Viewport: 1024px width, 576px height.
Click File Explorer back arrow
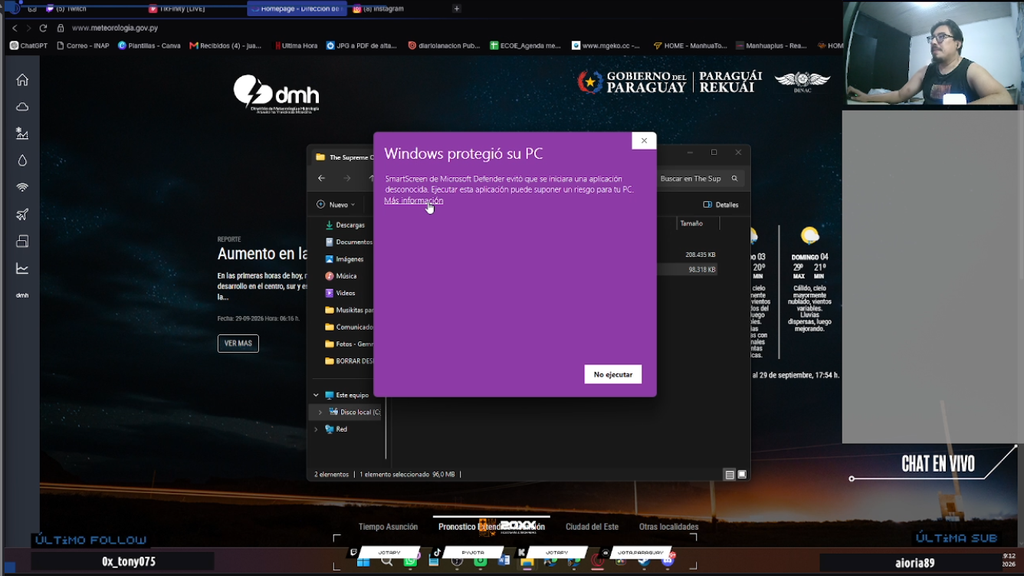[x=321, y=178]
